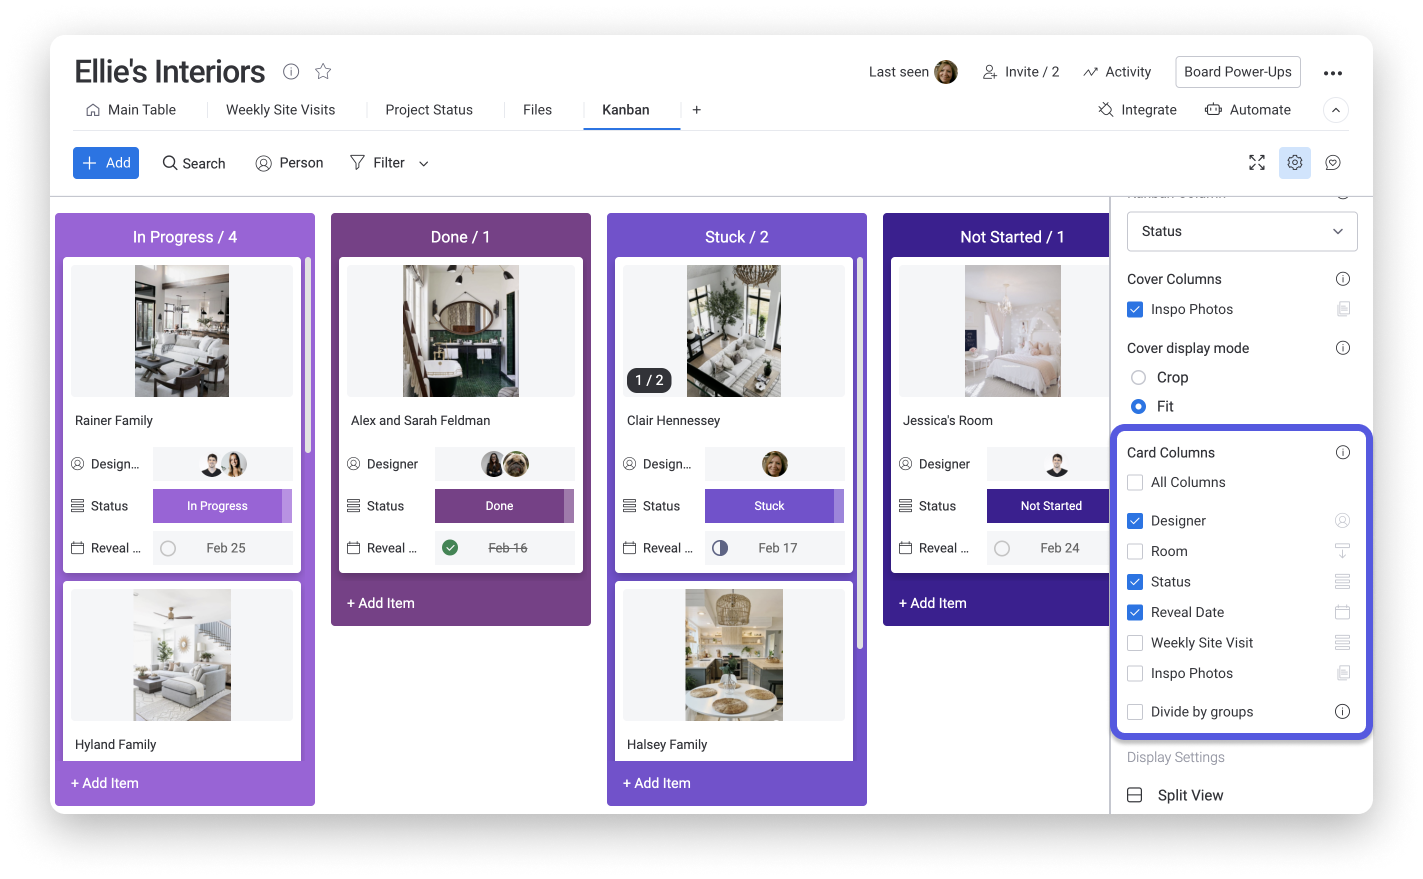Screen dimensions: 1423x879
Task: Click the Designer avatar on Jessica's Room card
Action: tap(1057, 464)
